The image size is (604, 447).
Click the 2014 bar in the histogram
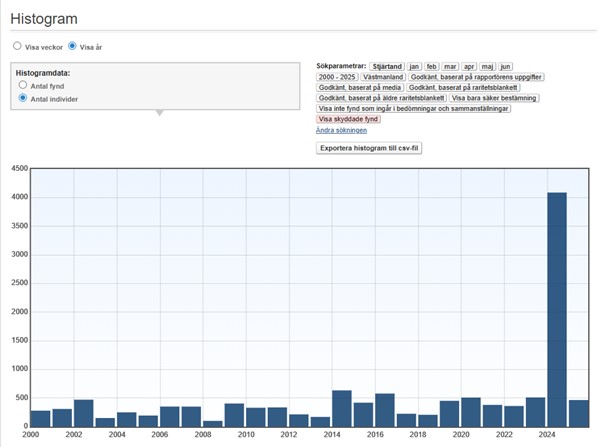click(x=341, y=408)
